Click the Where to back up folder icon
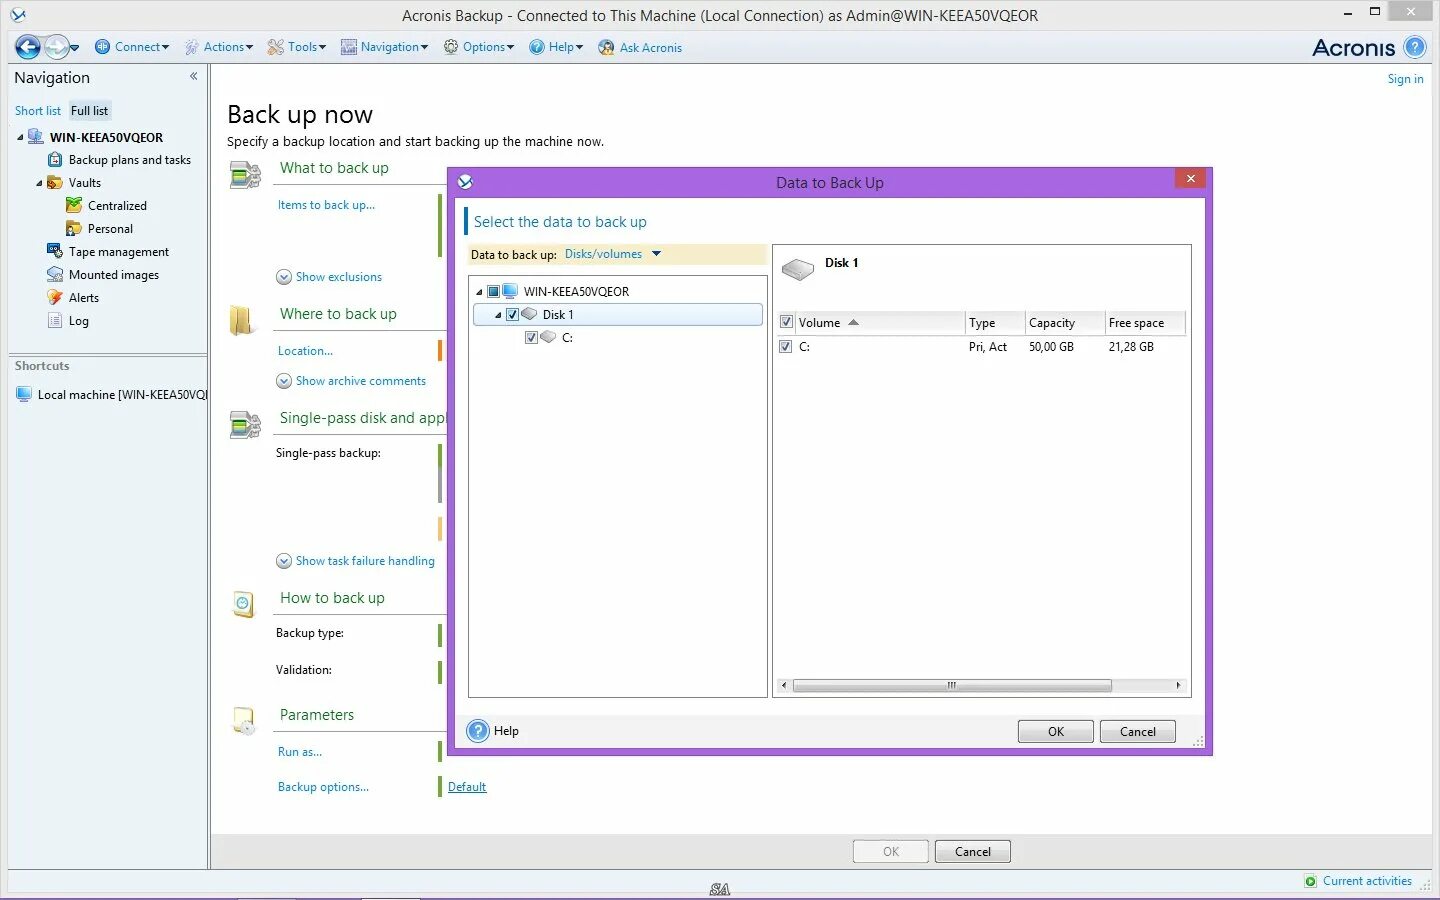1440x900 pixels. point(241,320)
